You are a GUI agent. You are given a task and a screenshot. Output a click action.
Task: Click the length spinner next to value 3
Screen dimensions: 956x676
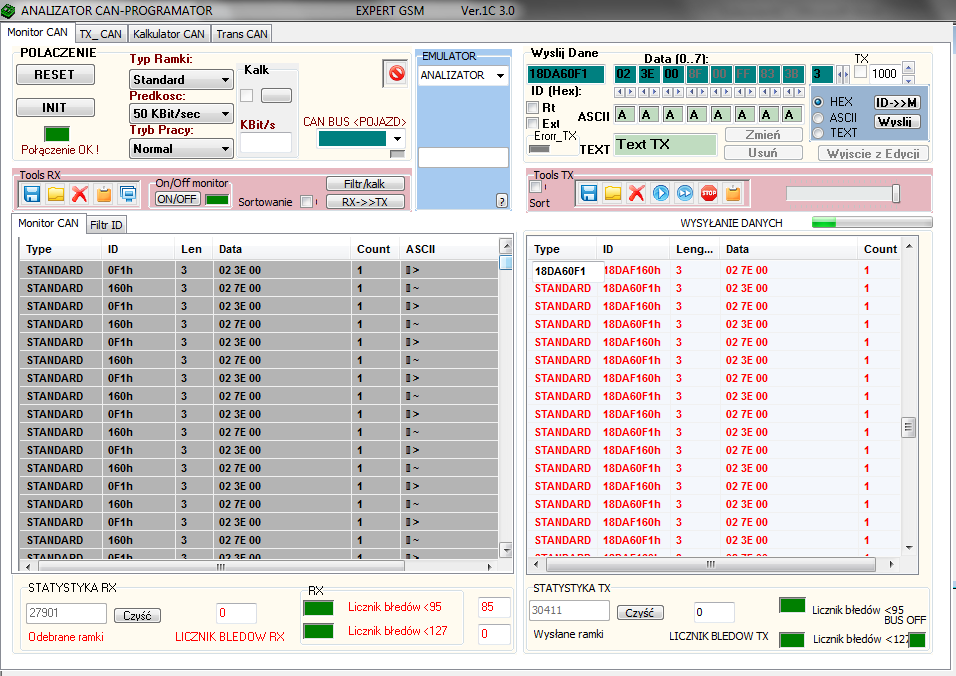(x=843, y=74)
